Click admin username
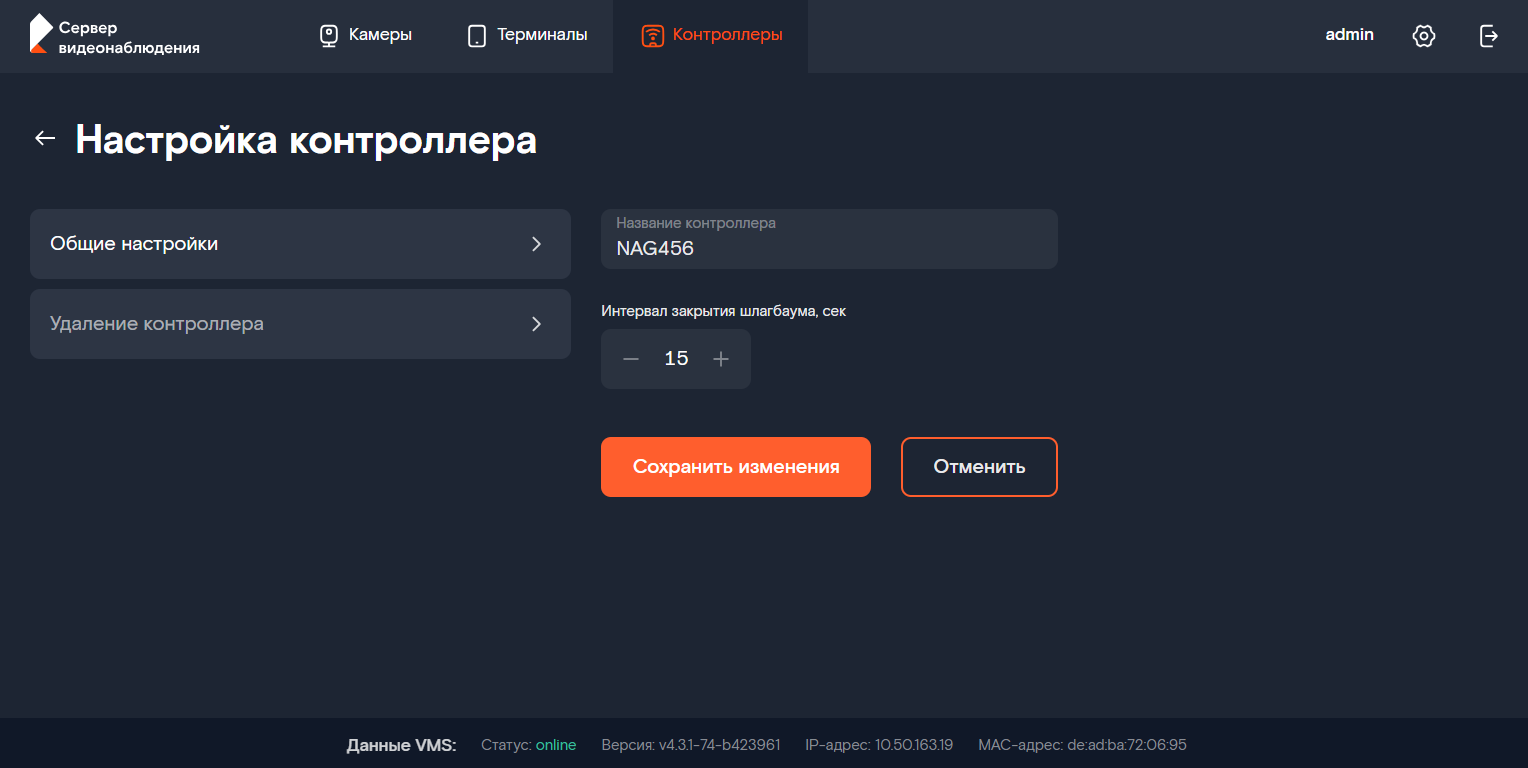Screen dimensions: 1528x768 tap(1349, 35)
